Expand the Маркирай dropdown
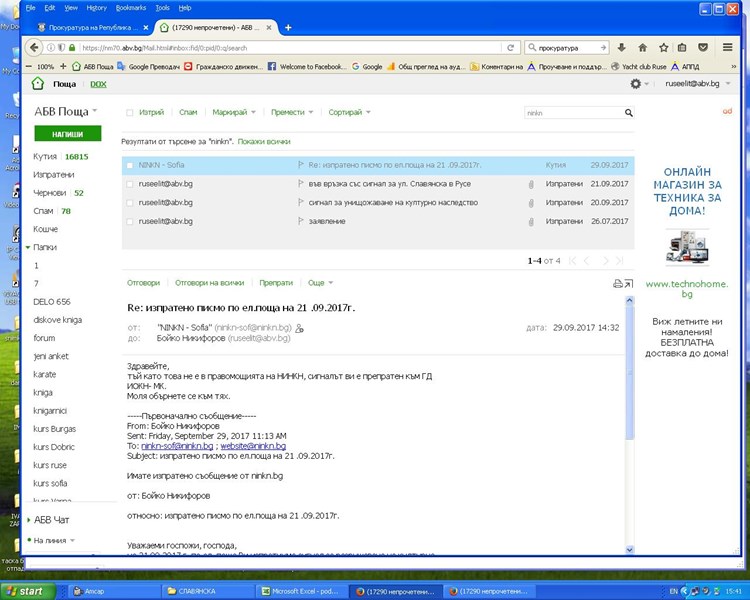The height and width of the screenshot is (600, 750). pyautogui.click(x=234, y=113)
